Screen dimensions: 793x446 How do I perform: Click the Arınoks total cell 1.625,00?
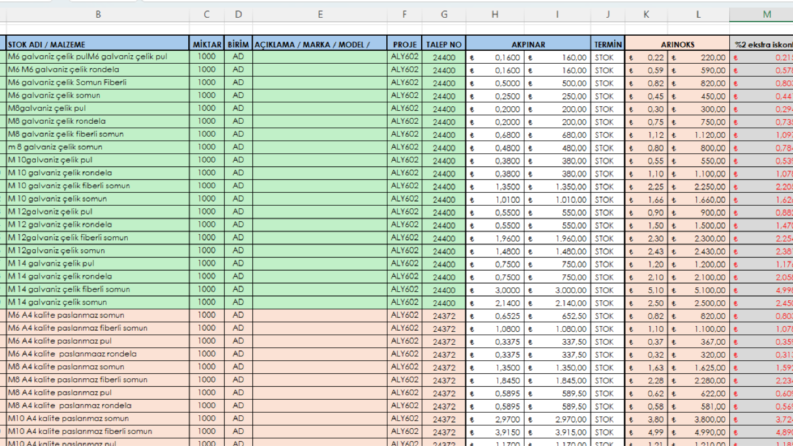point(698,367)
